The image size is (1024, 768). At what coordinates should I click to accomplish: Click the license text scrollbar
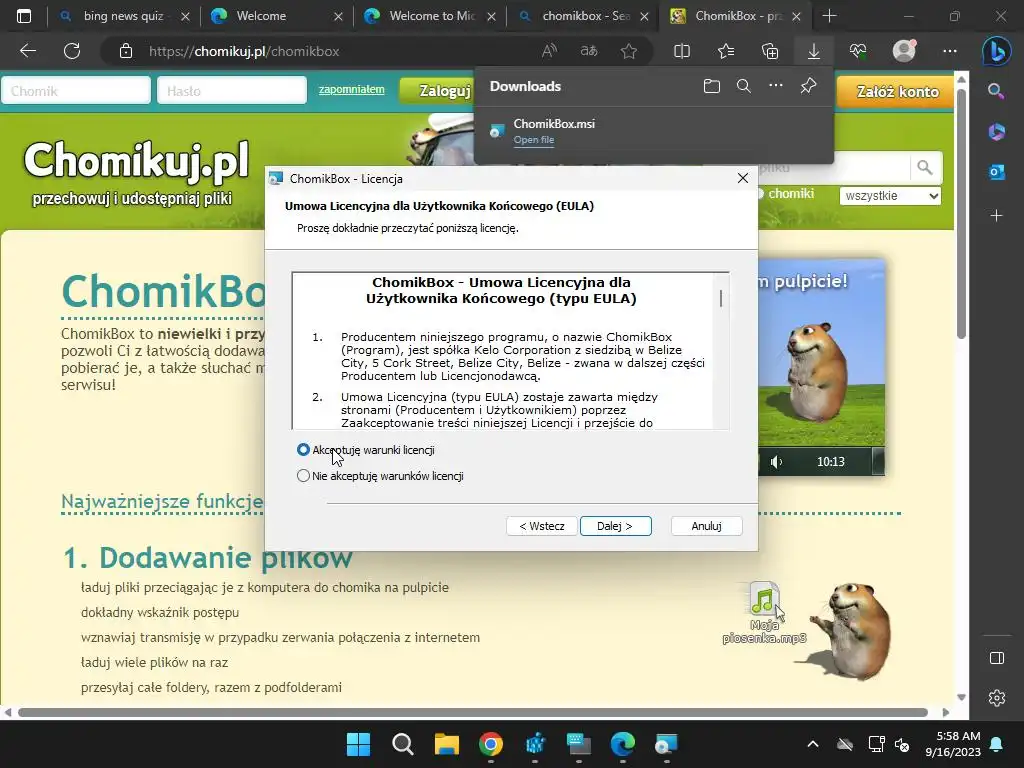coord(721,298)
